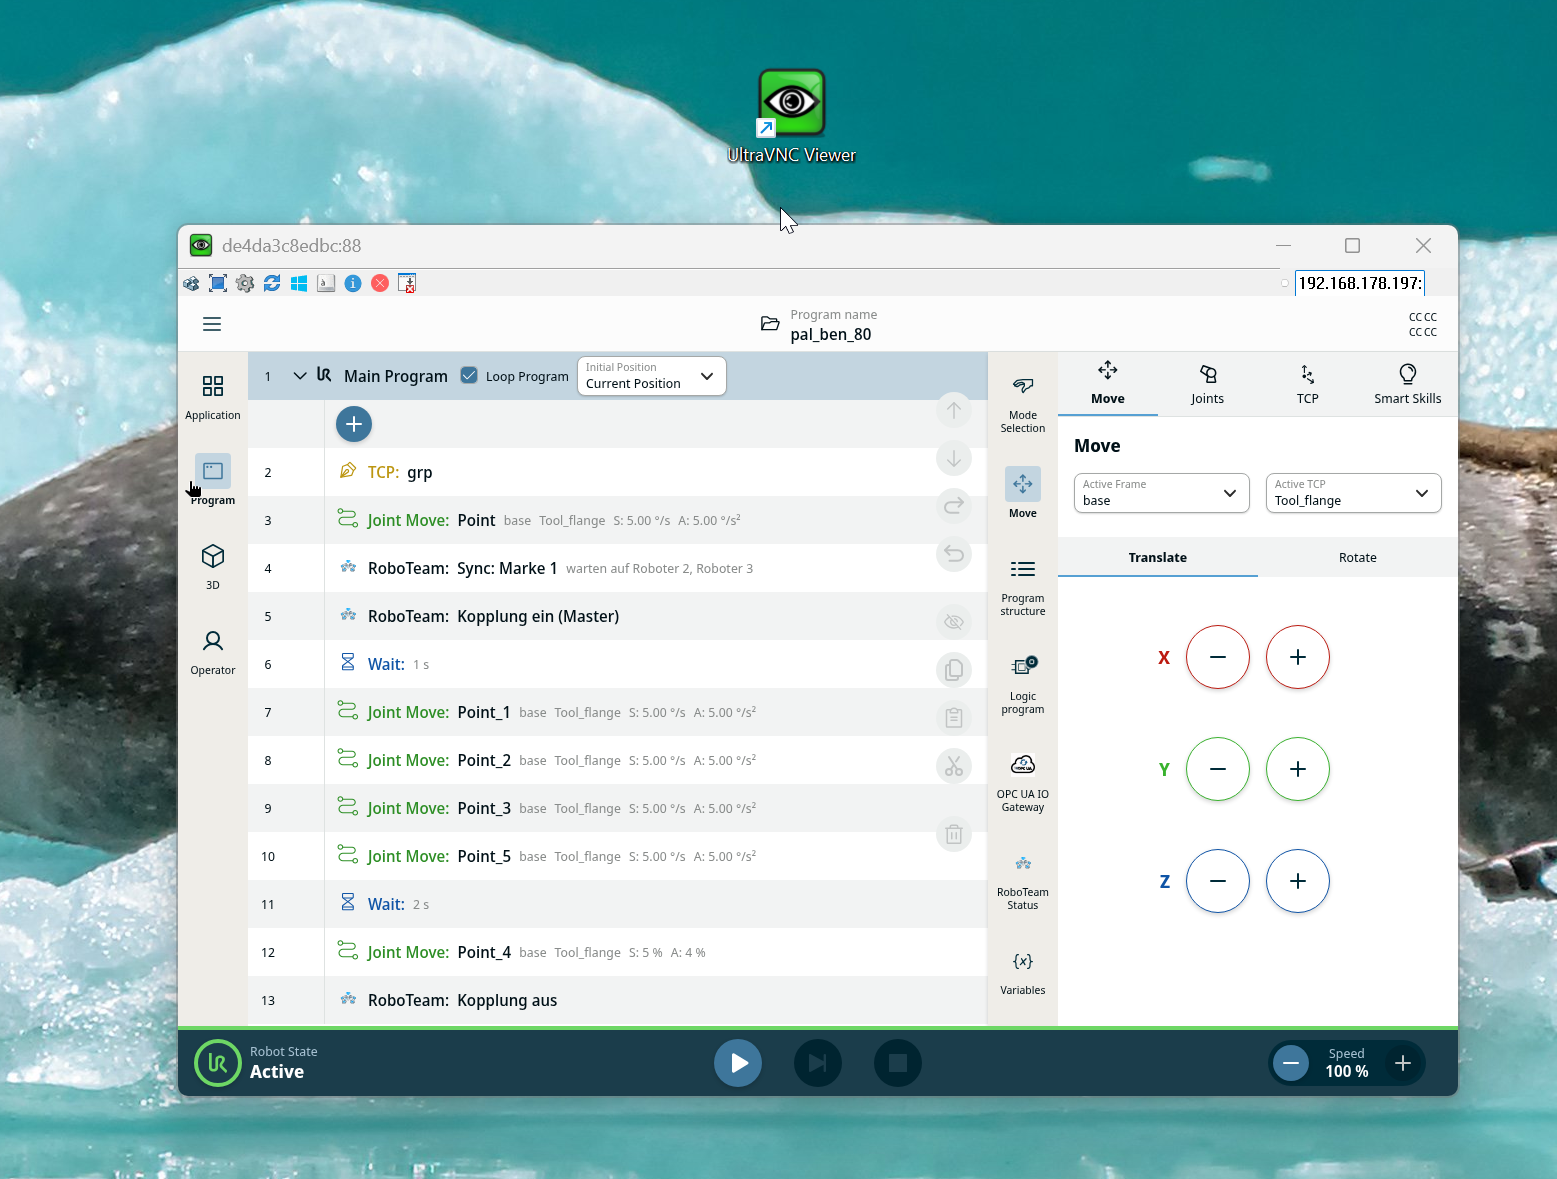Switch to the Program view in left sidebar
The height and width of the screenshot is (1179, 1557).
213,480
